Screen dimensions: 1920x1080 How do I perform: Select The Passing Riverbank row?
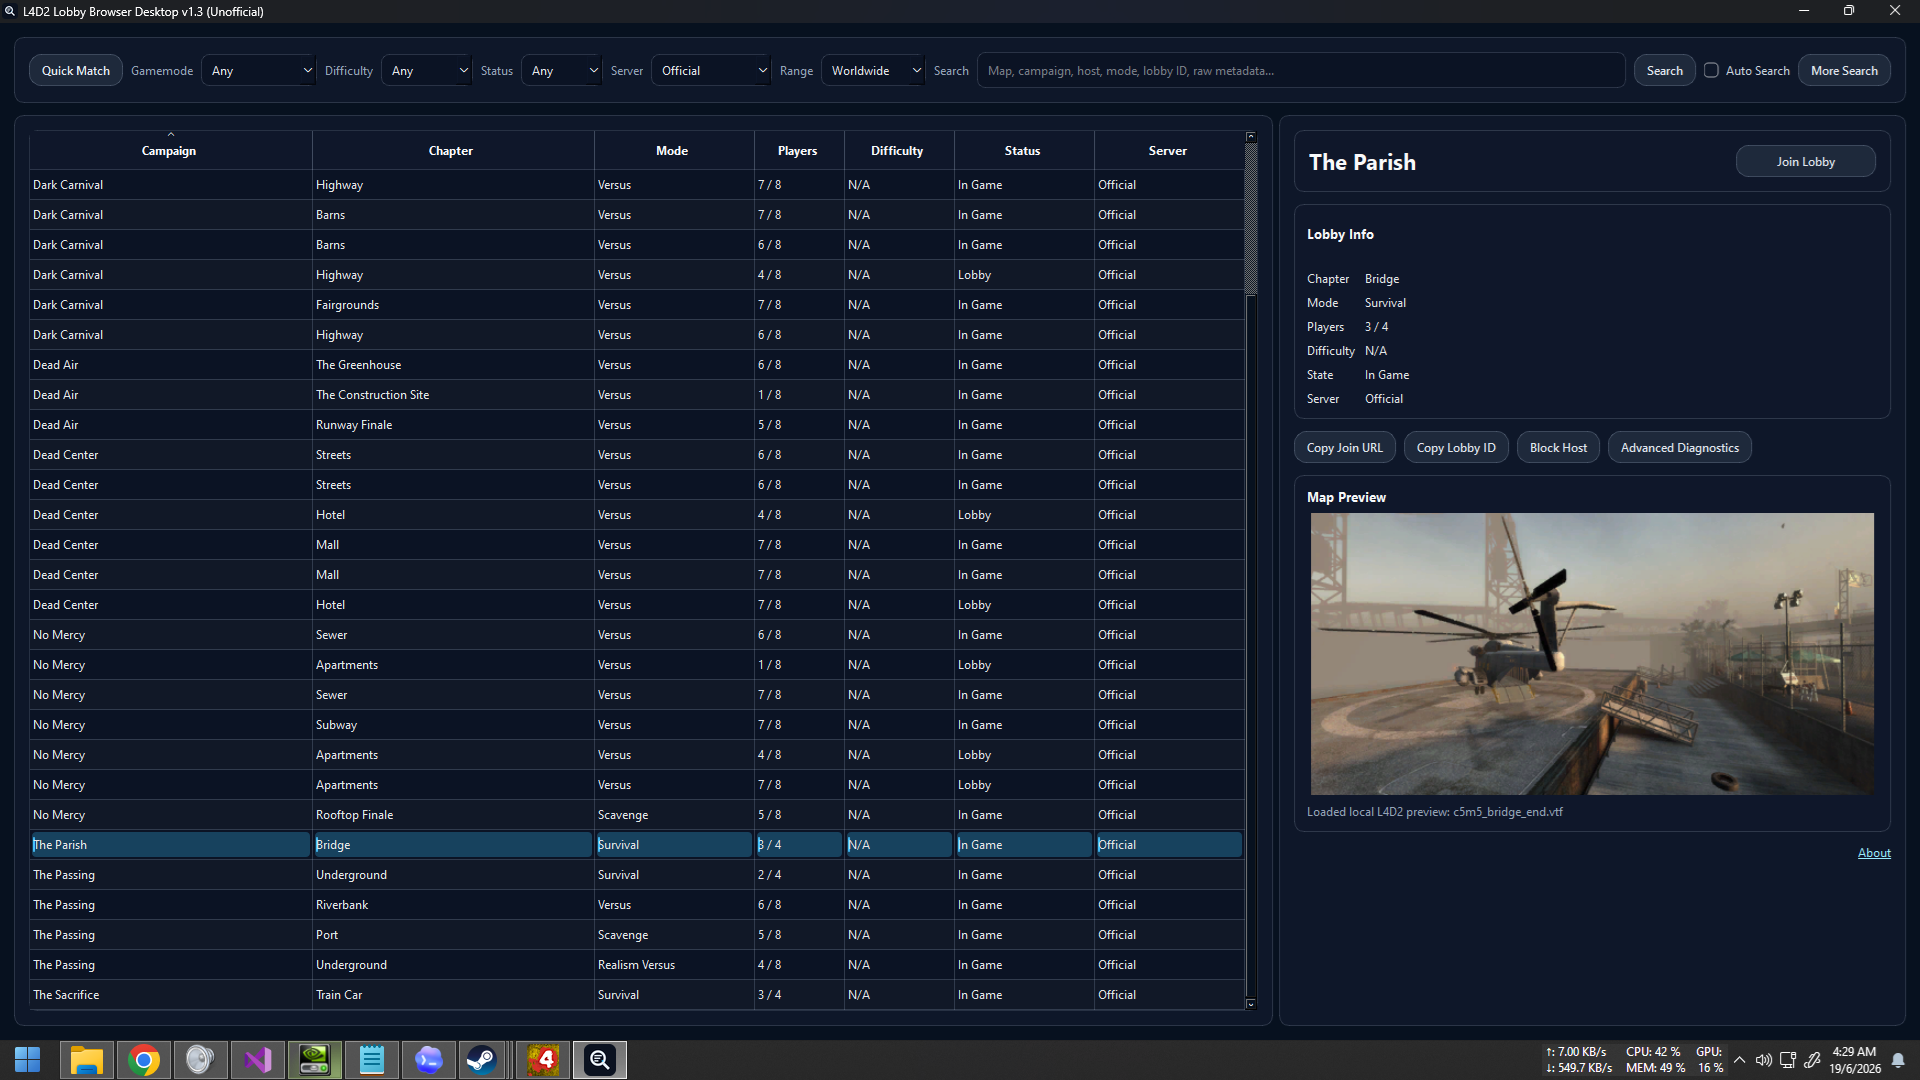point(637,905)
